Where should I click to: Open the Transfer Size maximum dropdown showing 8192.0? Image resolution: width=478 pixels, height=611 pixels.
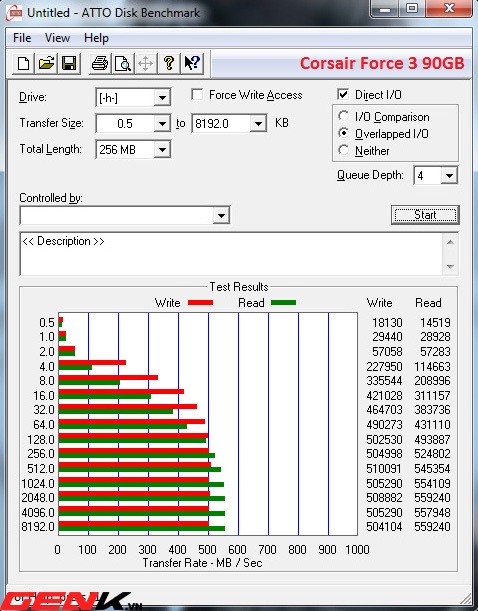tap(258, 124)
